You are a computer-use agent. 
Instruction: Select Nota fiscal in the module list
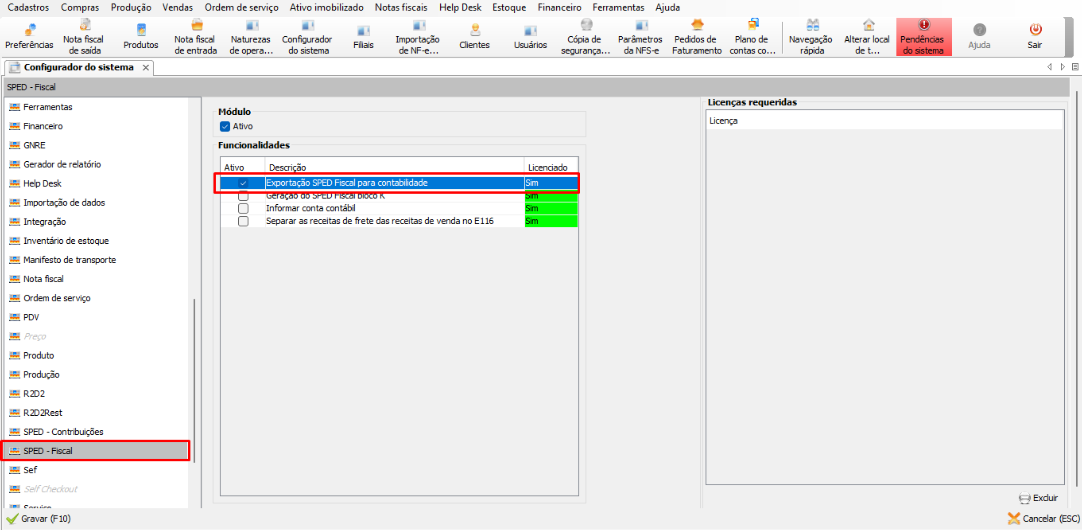point(43,279)
